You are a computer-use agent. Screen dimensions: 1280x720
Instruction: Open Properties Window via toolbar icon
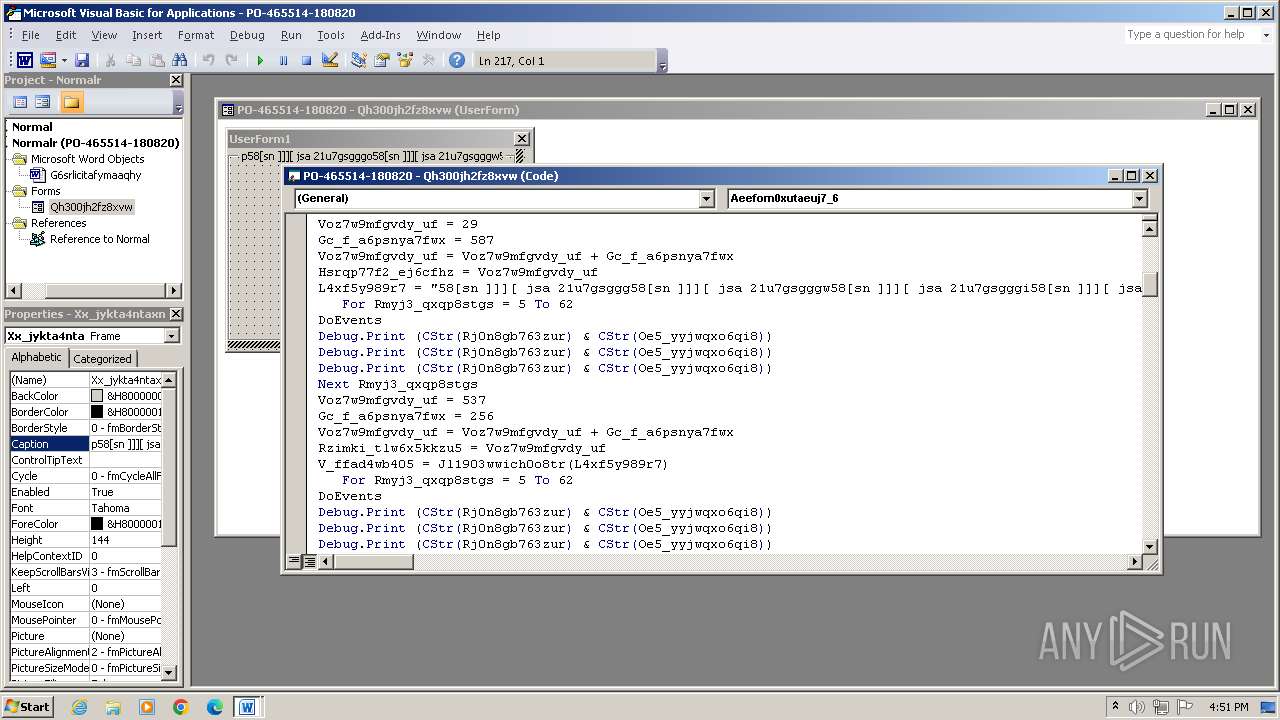(382, 61)
